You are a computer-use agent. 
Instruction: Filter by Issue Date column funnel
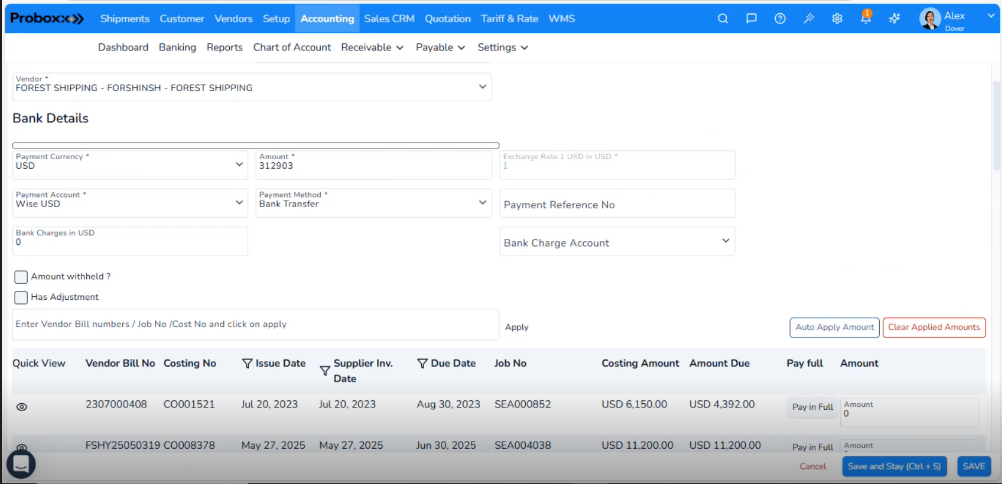[247, 364]
